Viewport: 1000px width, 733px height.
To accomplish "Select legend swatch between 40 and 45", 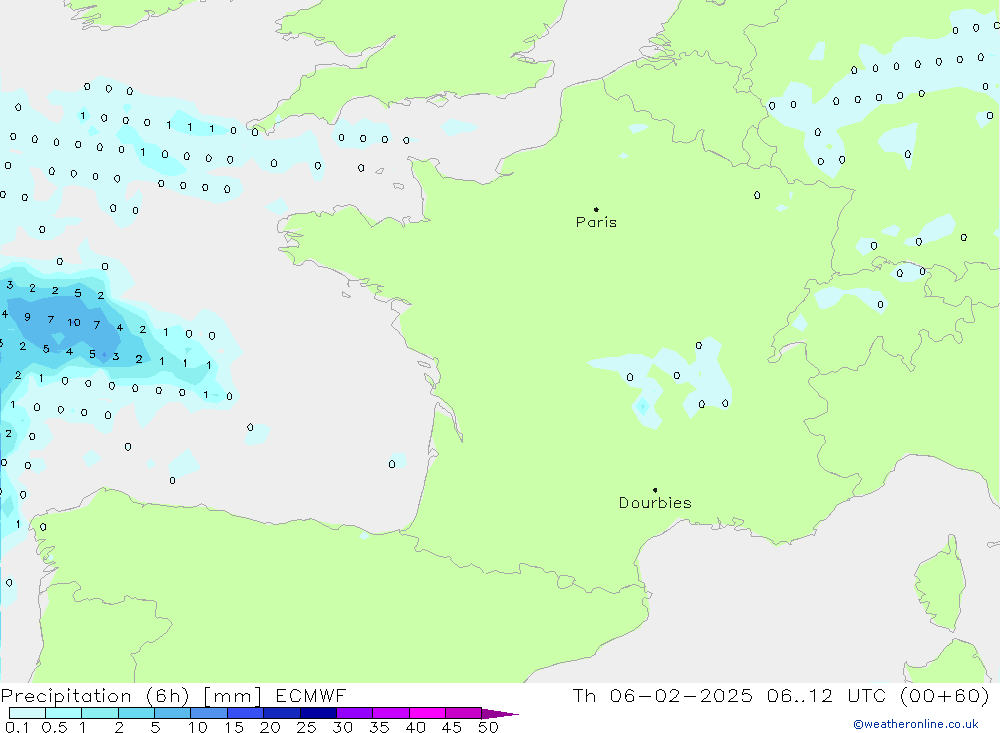I will click(427, 713).
